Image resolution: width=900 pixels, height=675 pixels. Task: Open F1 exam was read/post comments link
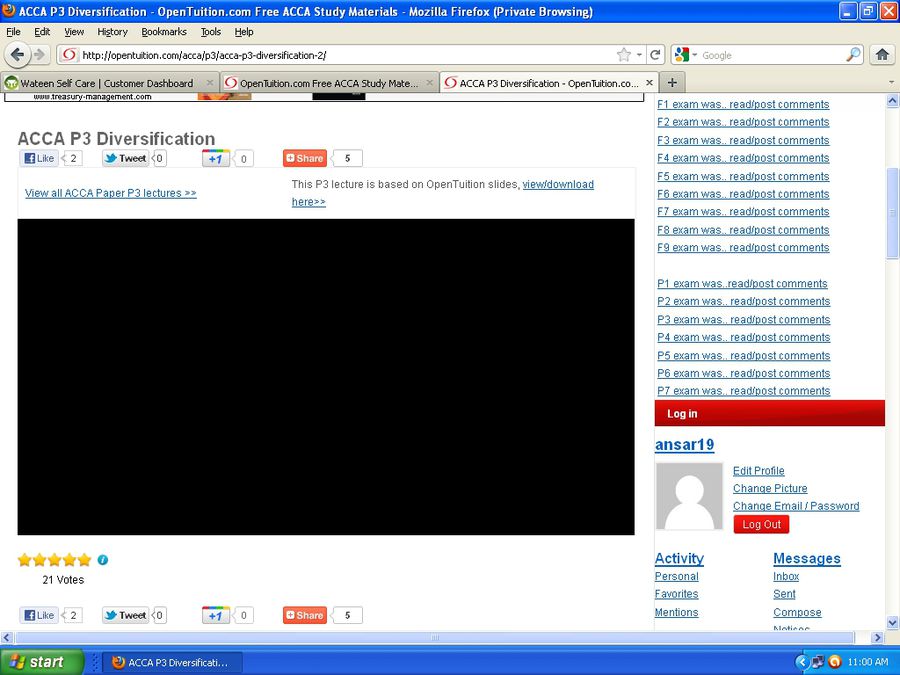click(x=743, y=104)
